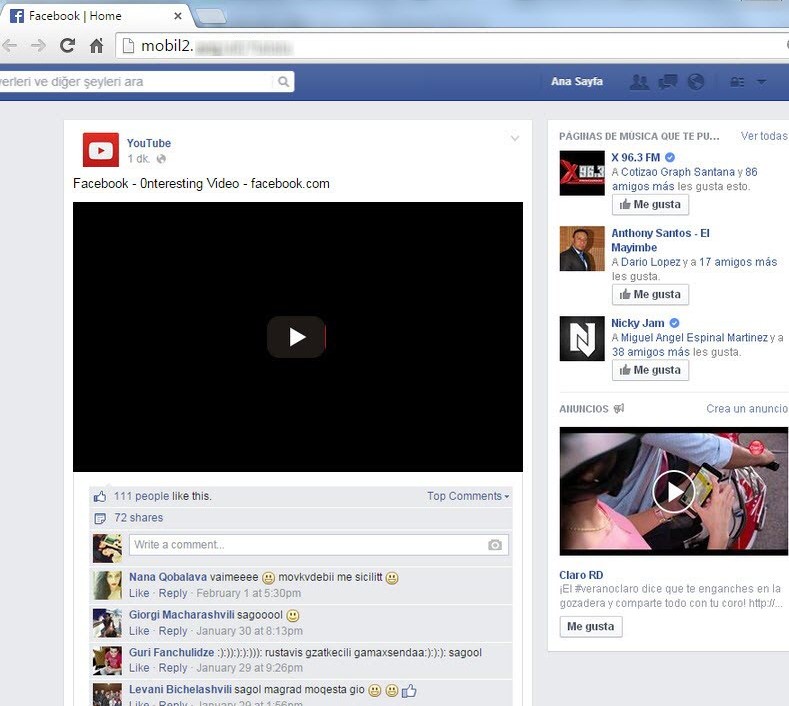Click the camera icon in comment box
Viewport: 789px width, 706px height.
pos(494,545)
